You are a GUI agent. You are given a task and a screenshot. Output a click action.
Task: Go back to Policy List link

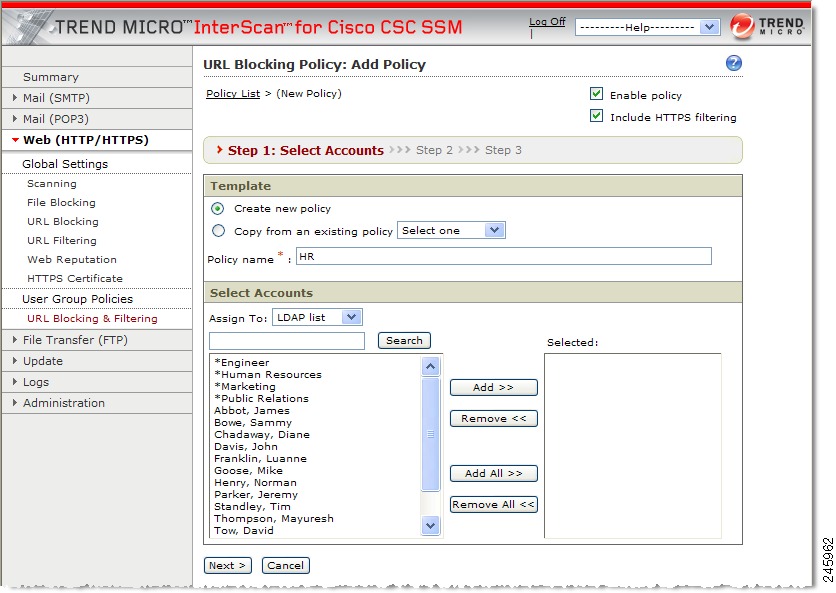[233, 94]
